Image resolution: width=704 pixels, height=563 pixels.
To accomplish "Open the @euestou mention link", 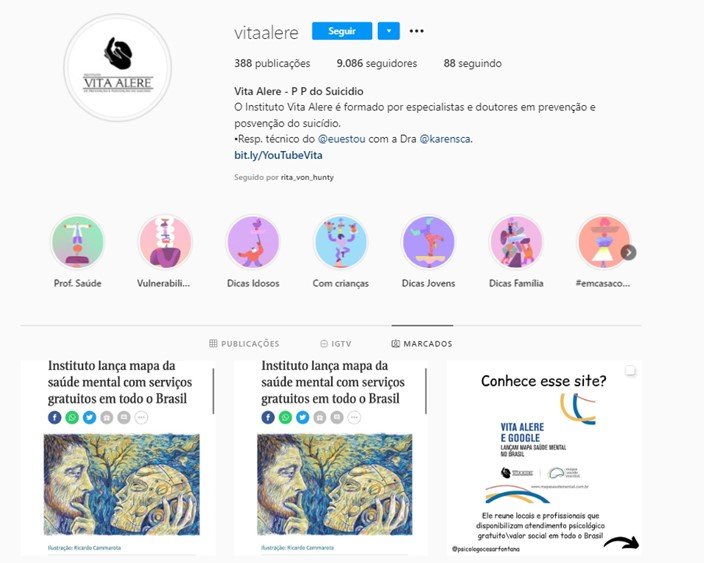I will [342, 139].
